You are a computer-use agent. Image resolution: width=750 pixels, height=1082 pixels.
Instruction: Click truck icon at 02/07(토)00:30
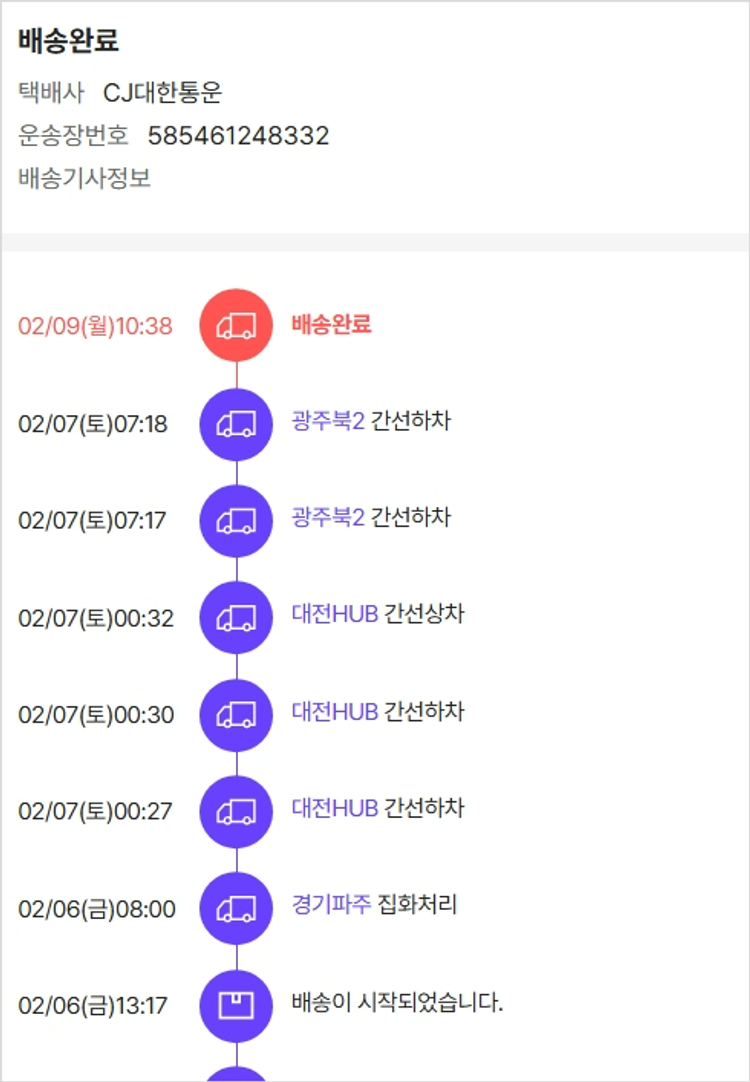[x=236, y=714]
